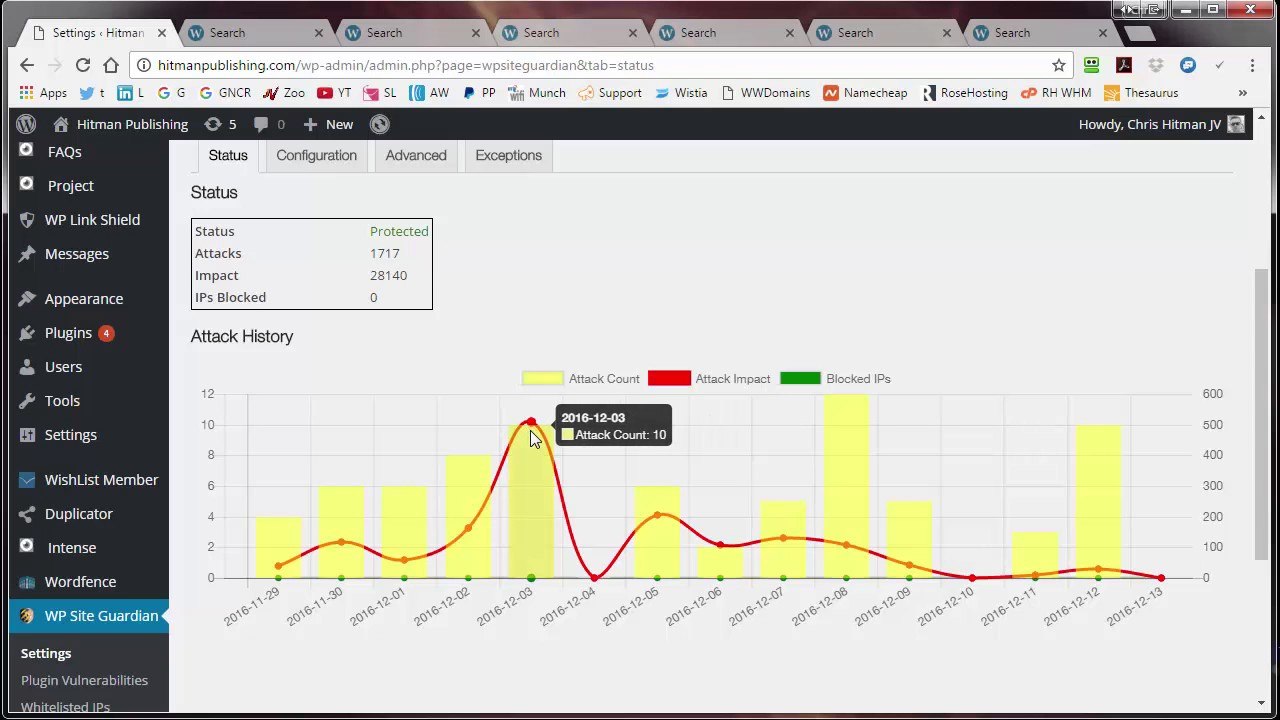
Task: Switch to the Configuration tab
Action: (x=316, y=155)
